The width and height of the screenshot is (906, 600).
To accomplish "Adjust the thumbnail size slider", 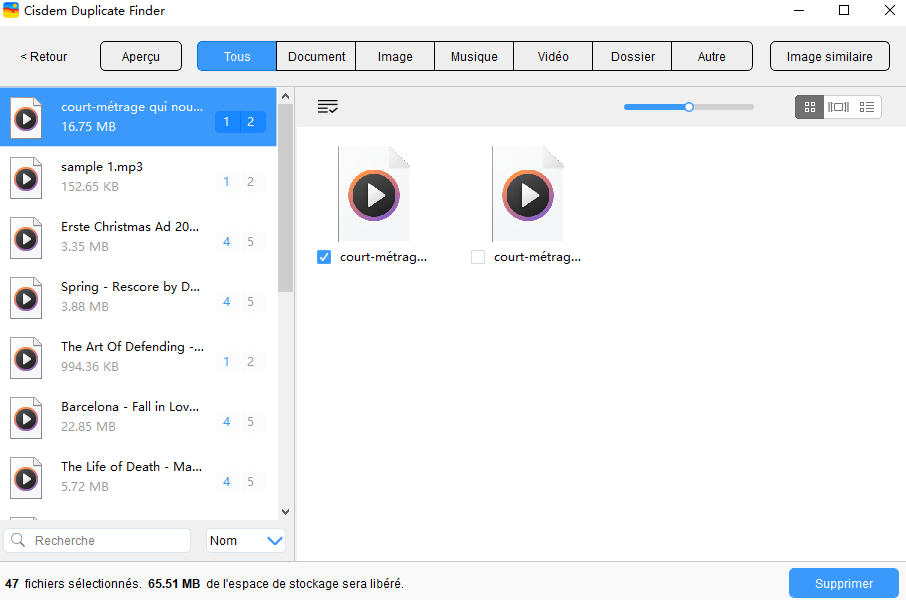I will point(689,107).
